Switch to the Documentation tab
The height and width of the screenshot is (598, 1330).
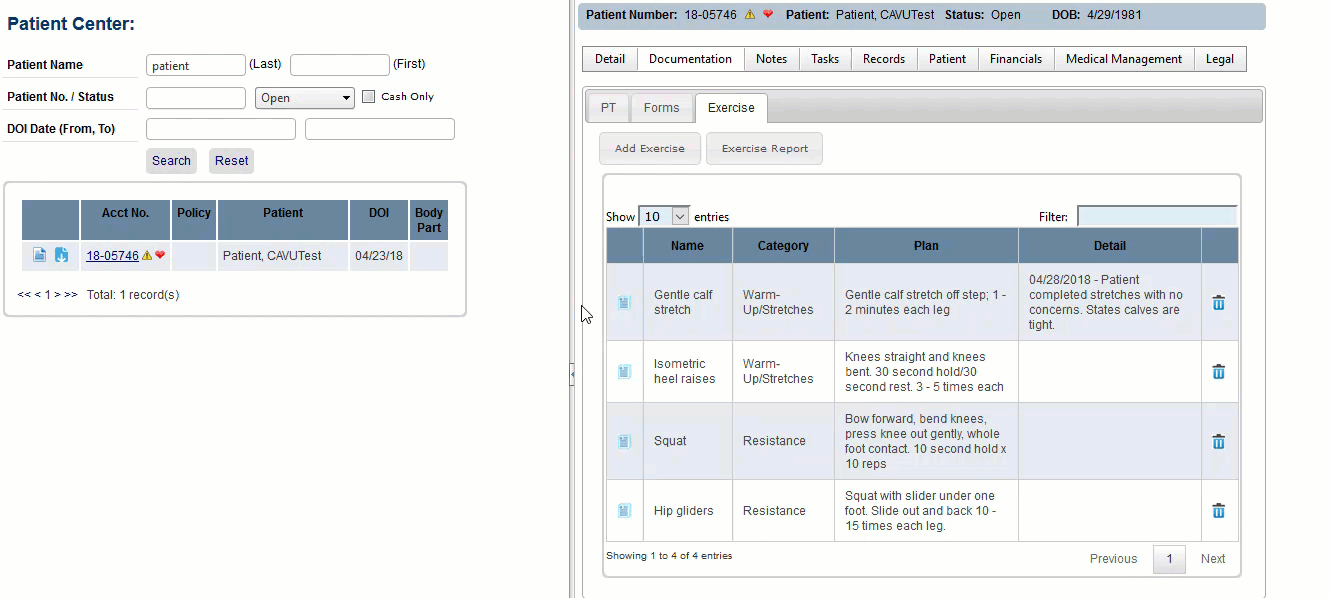coord(690,59)
